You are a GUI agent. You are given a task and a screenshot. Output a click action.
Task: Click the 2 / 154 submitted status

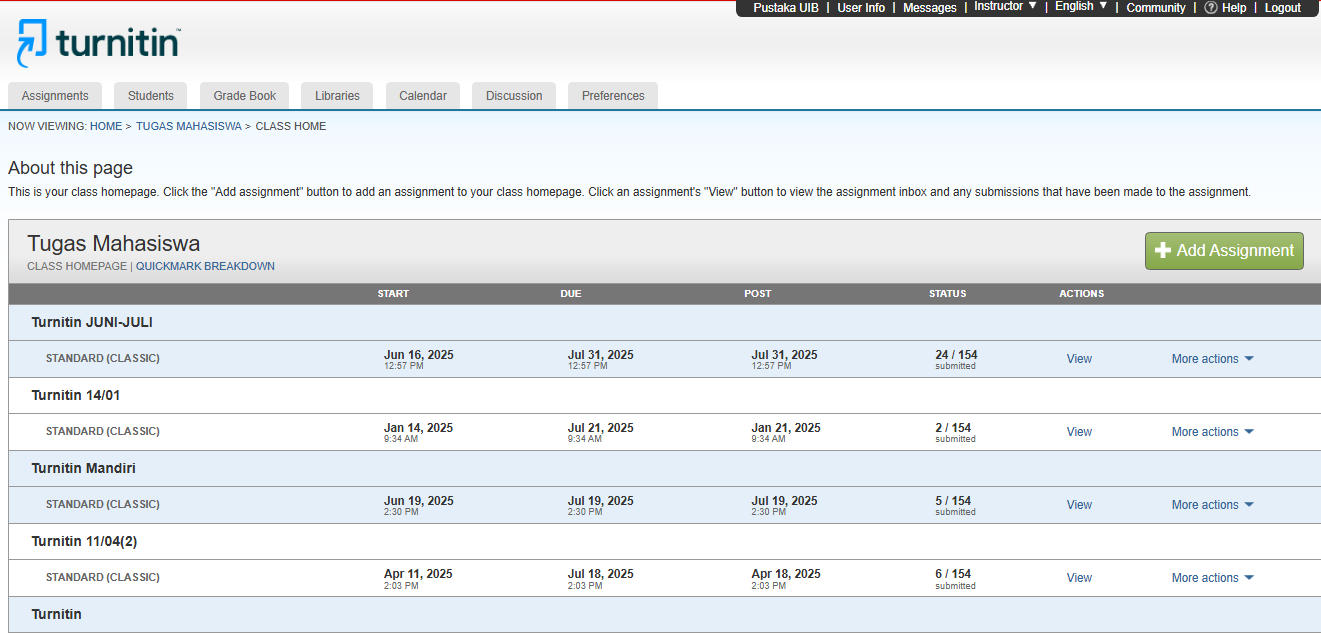pyautogui.click(x=955, y=432)
